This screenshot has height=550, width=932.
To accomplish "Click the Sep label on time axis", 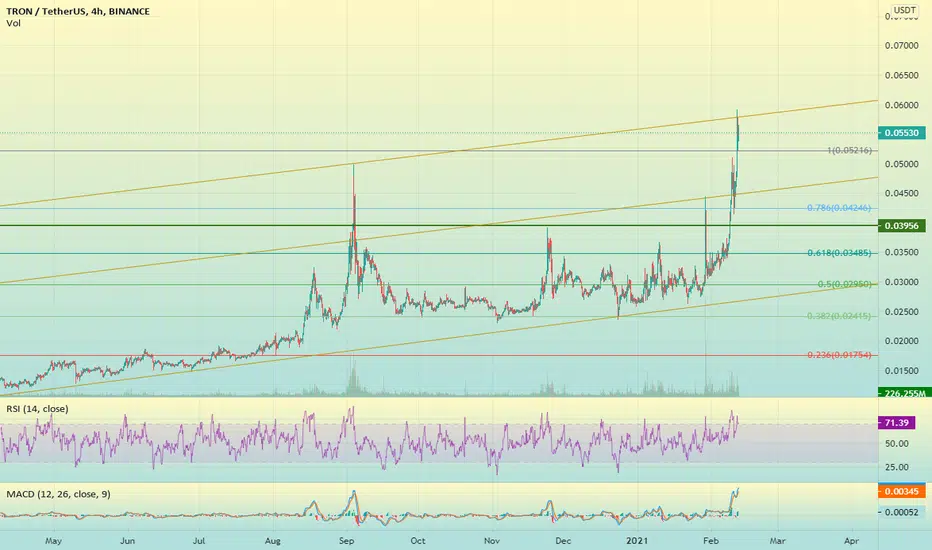I will point(347,541).
